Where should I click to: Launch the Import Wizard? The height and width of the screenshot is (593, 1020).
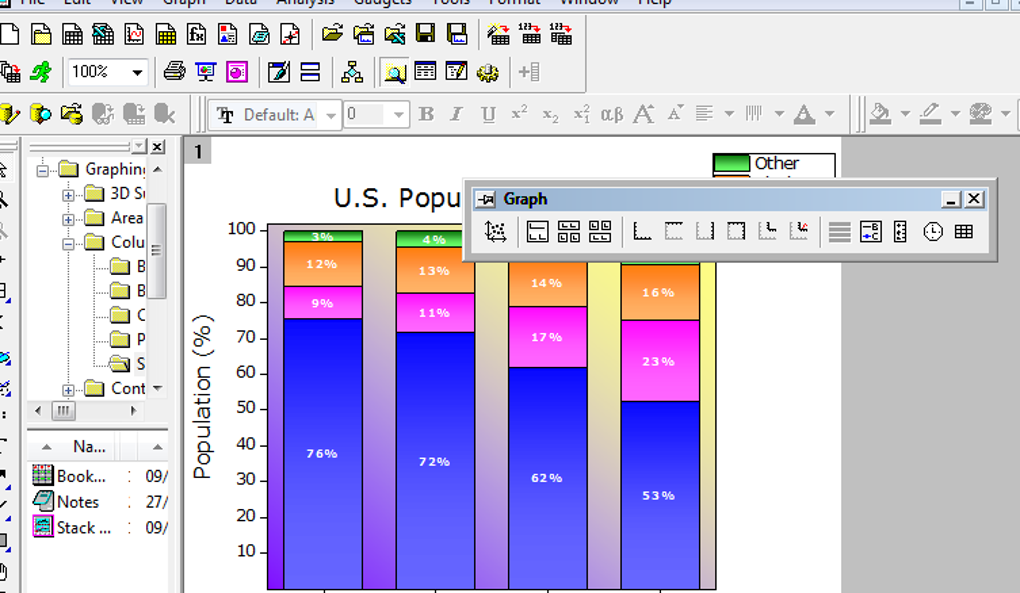tap(498, 34)
